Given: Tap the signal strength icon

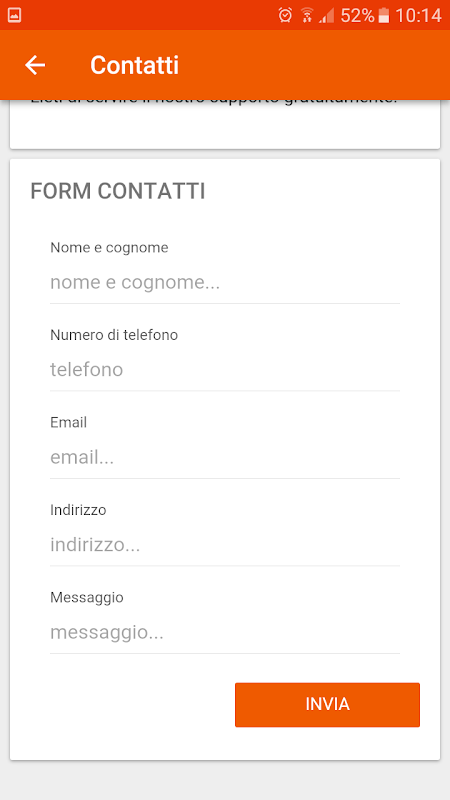Looking at the screenshot, I should coord(327,16).
